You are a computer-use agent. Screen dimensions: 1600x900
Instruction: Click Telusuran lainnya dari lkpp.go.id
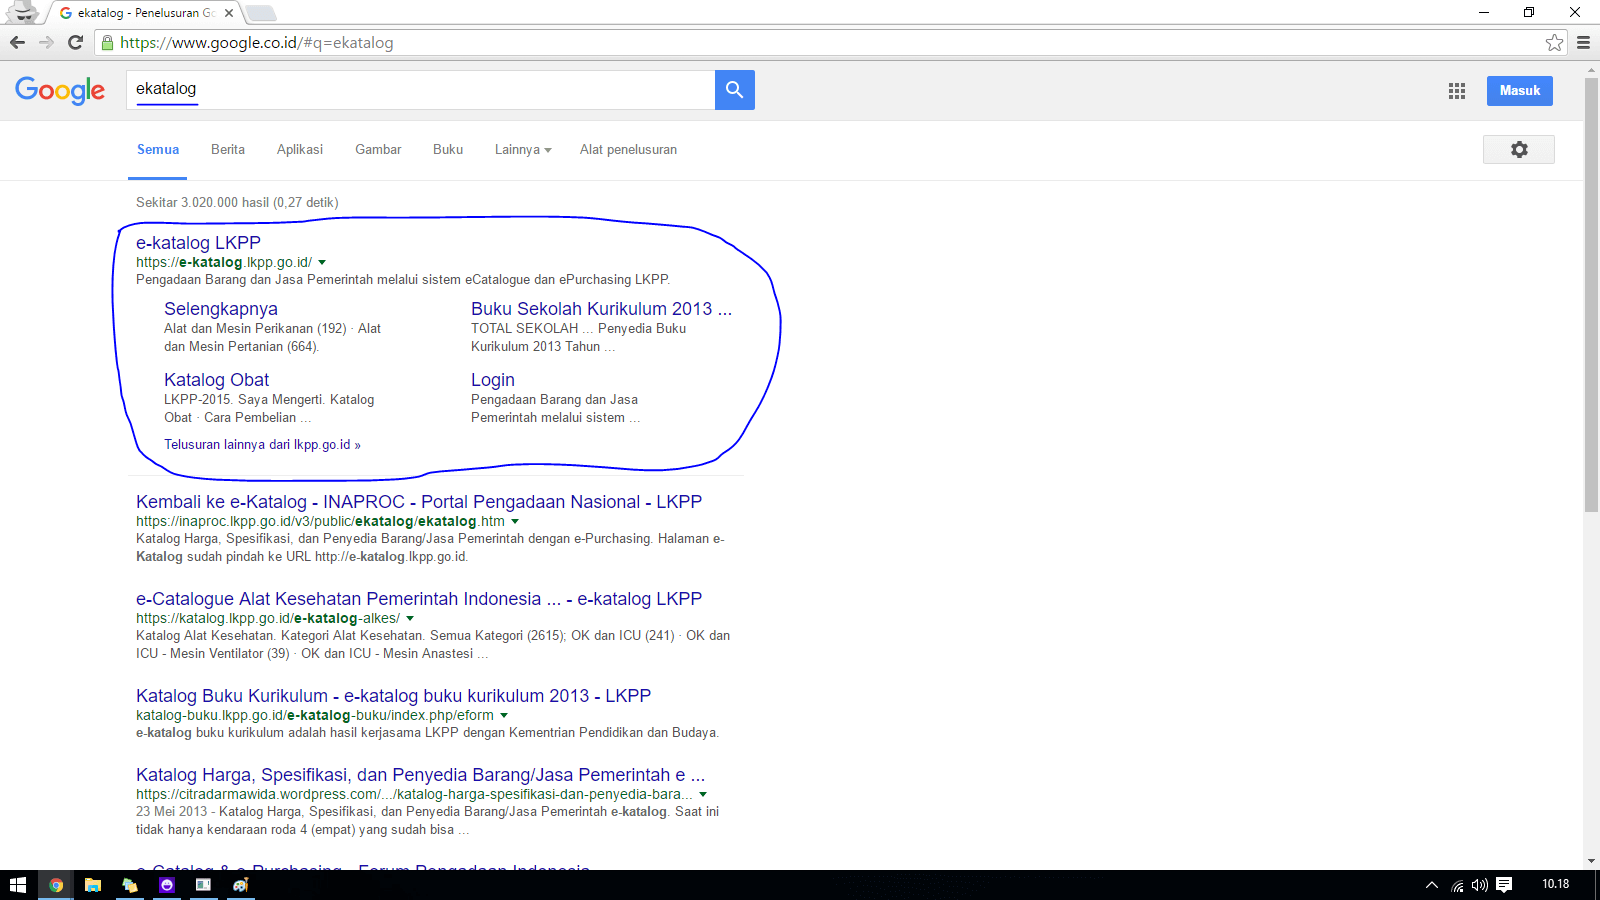click(x=262, y=445)
